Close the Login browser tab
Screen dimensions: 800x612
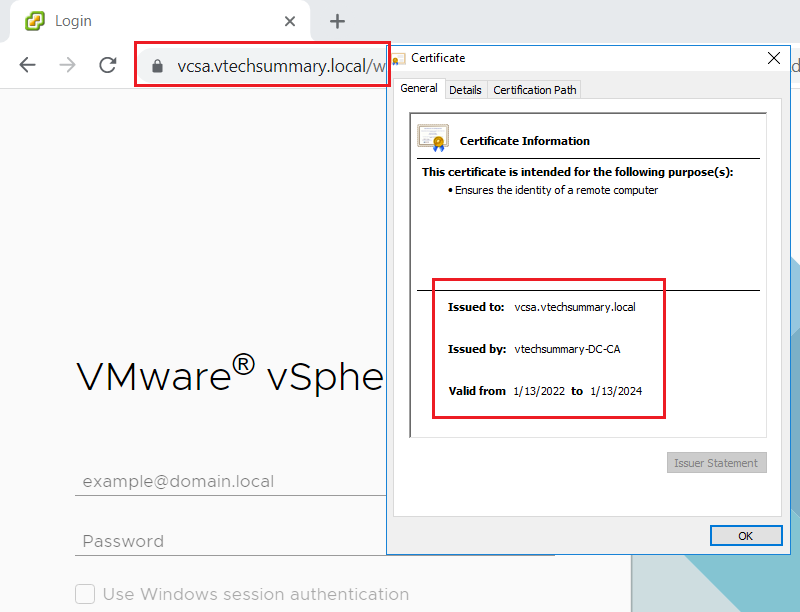point(290,21)
